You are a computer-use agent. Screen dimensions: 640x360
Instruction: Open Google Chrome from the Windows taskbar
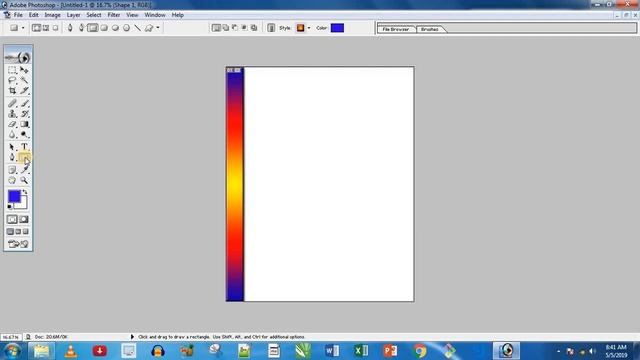tap(420, 351)
